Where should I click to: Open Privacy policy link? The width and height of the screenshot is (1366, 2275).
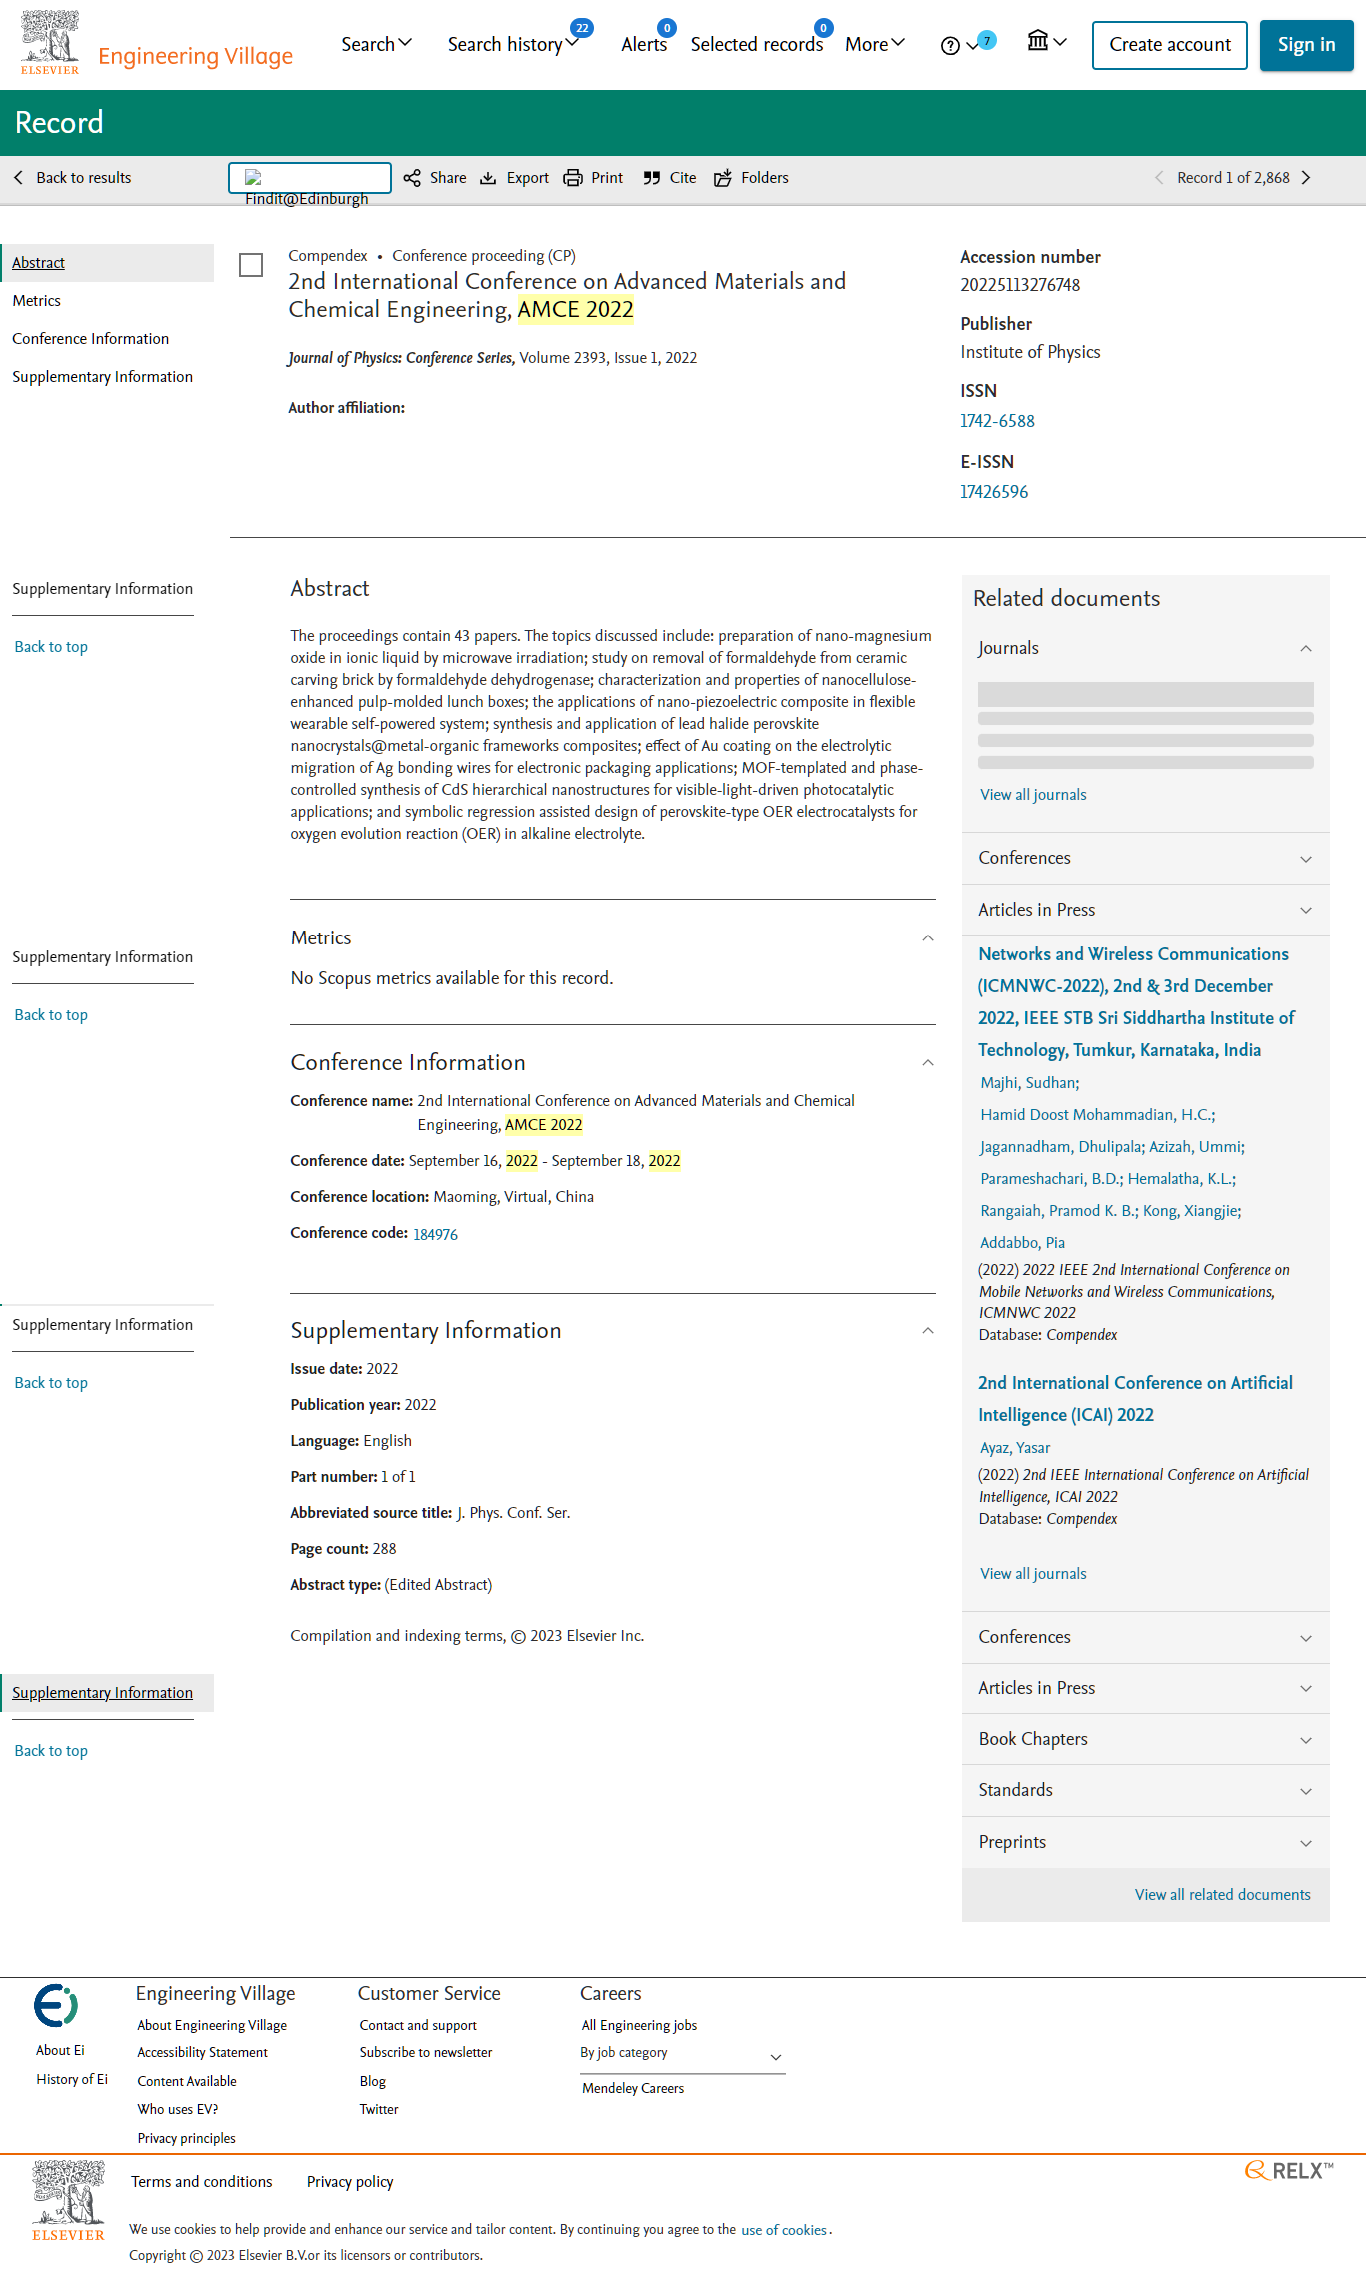(x=350, y=2182)
